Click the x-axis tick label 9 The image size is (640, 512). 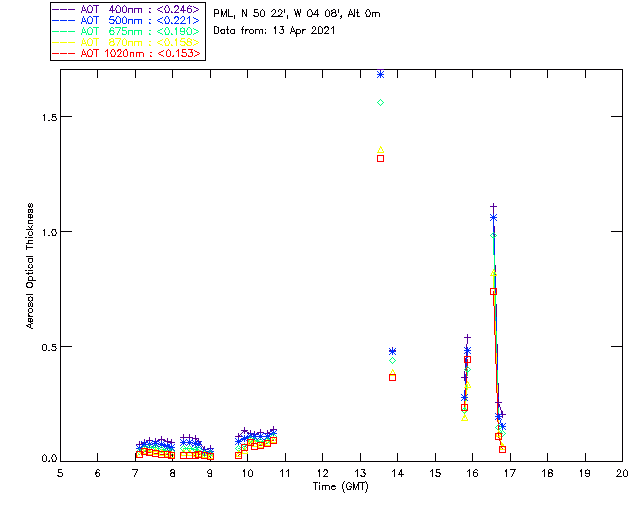click(x=210, y=473)
